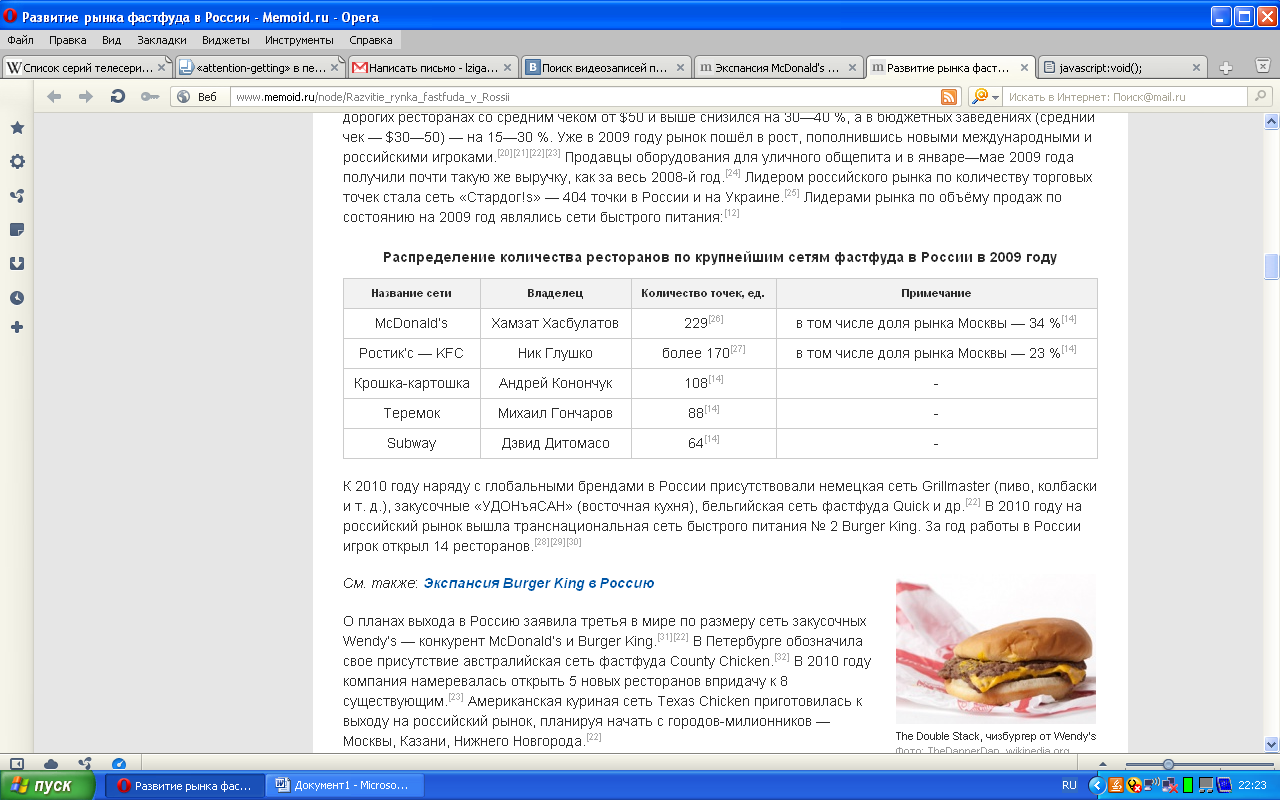Click the Веб globe badge in address bar
Image resolution: width=1280 pixels, height=800 pixels.
click(x=198, y=97)
